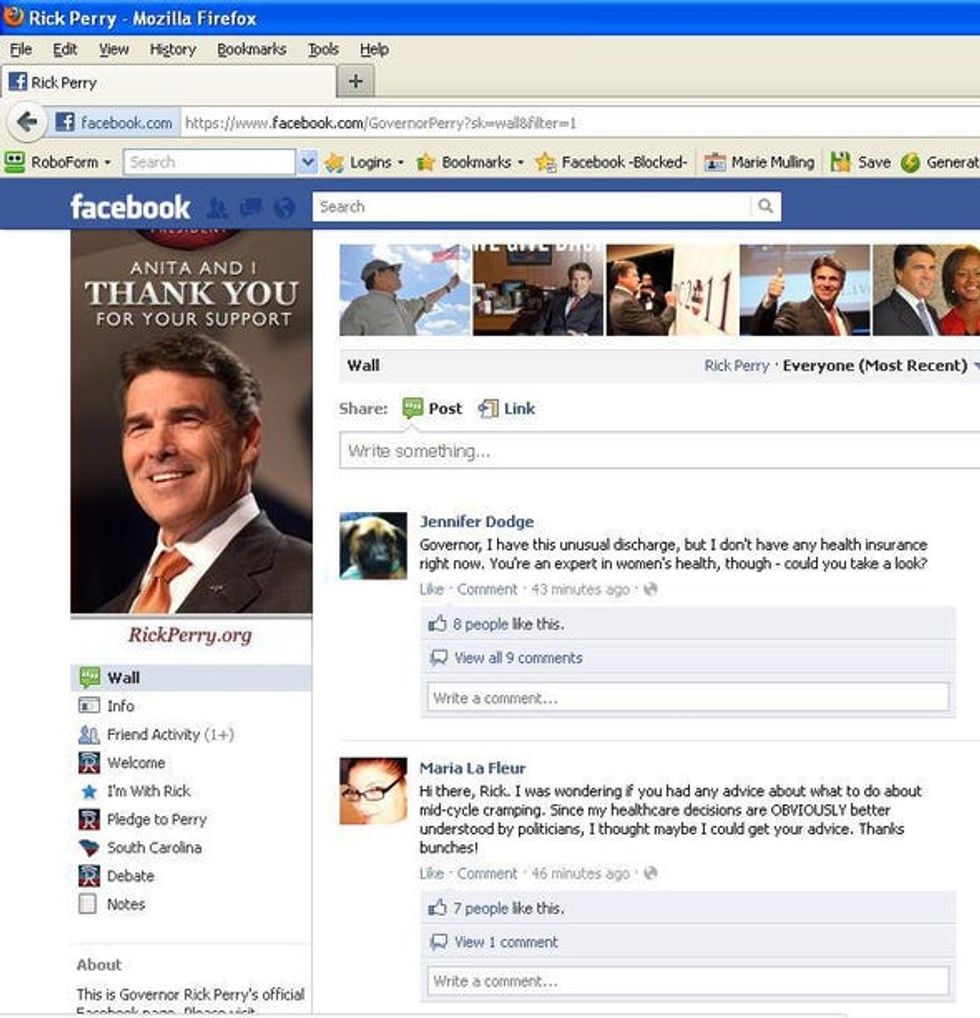Open Facebook friend requests icon
Screen dimensions: 980x1018
click(217, 208)
